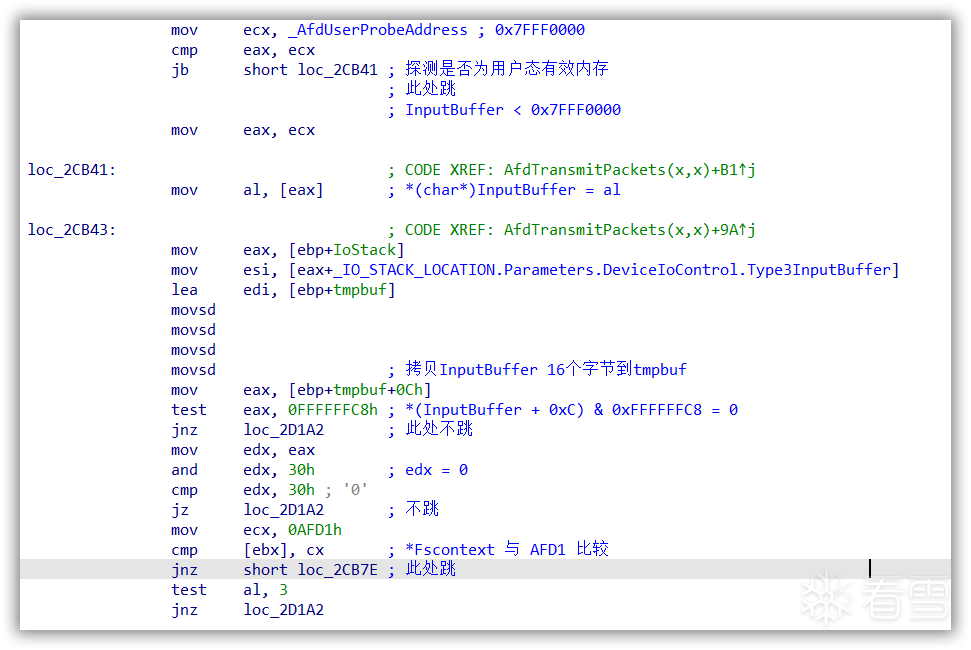Click comment 'edx = 0'
Screen dimensions: 971x650
click(437, 470)
